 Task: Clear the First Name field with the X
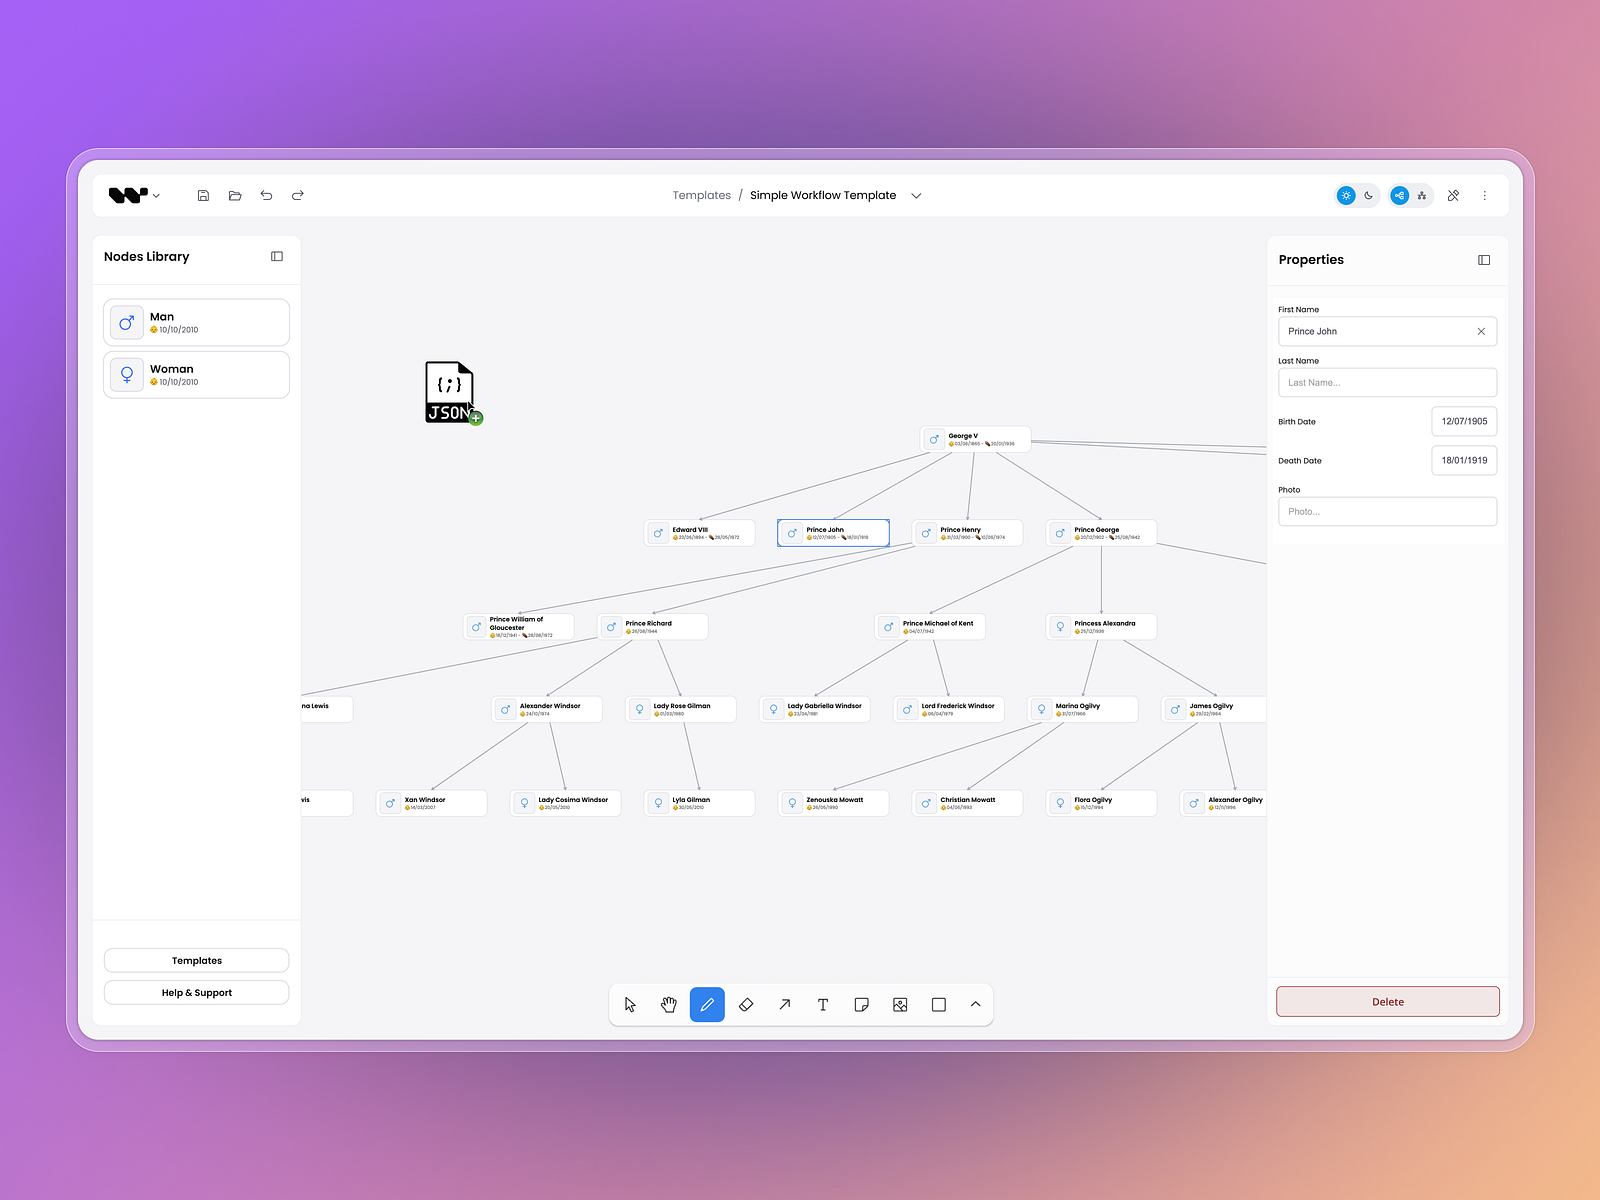[x=1481, y=331]
